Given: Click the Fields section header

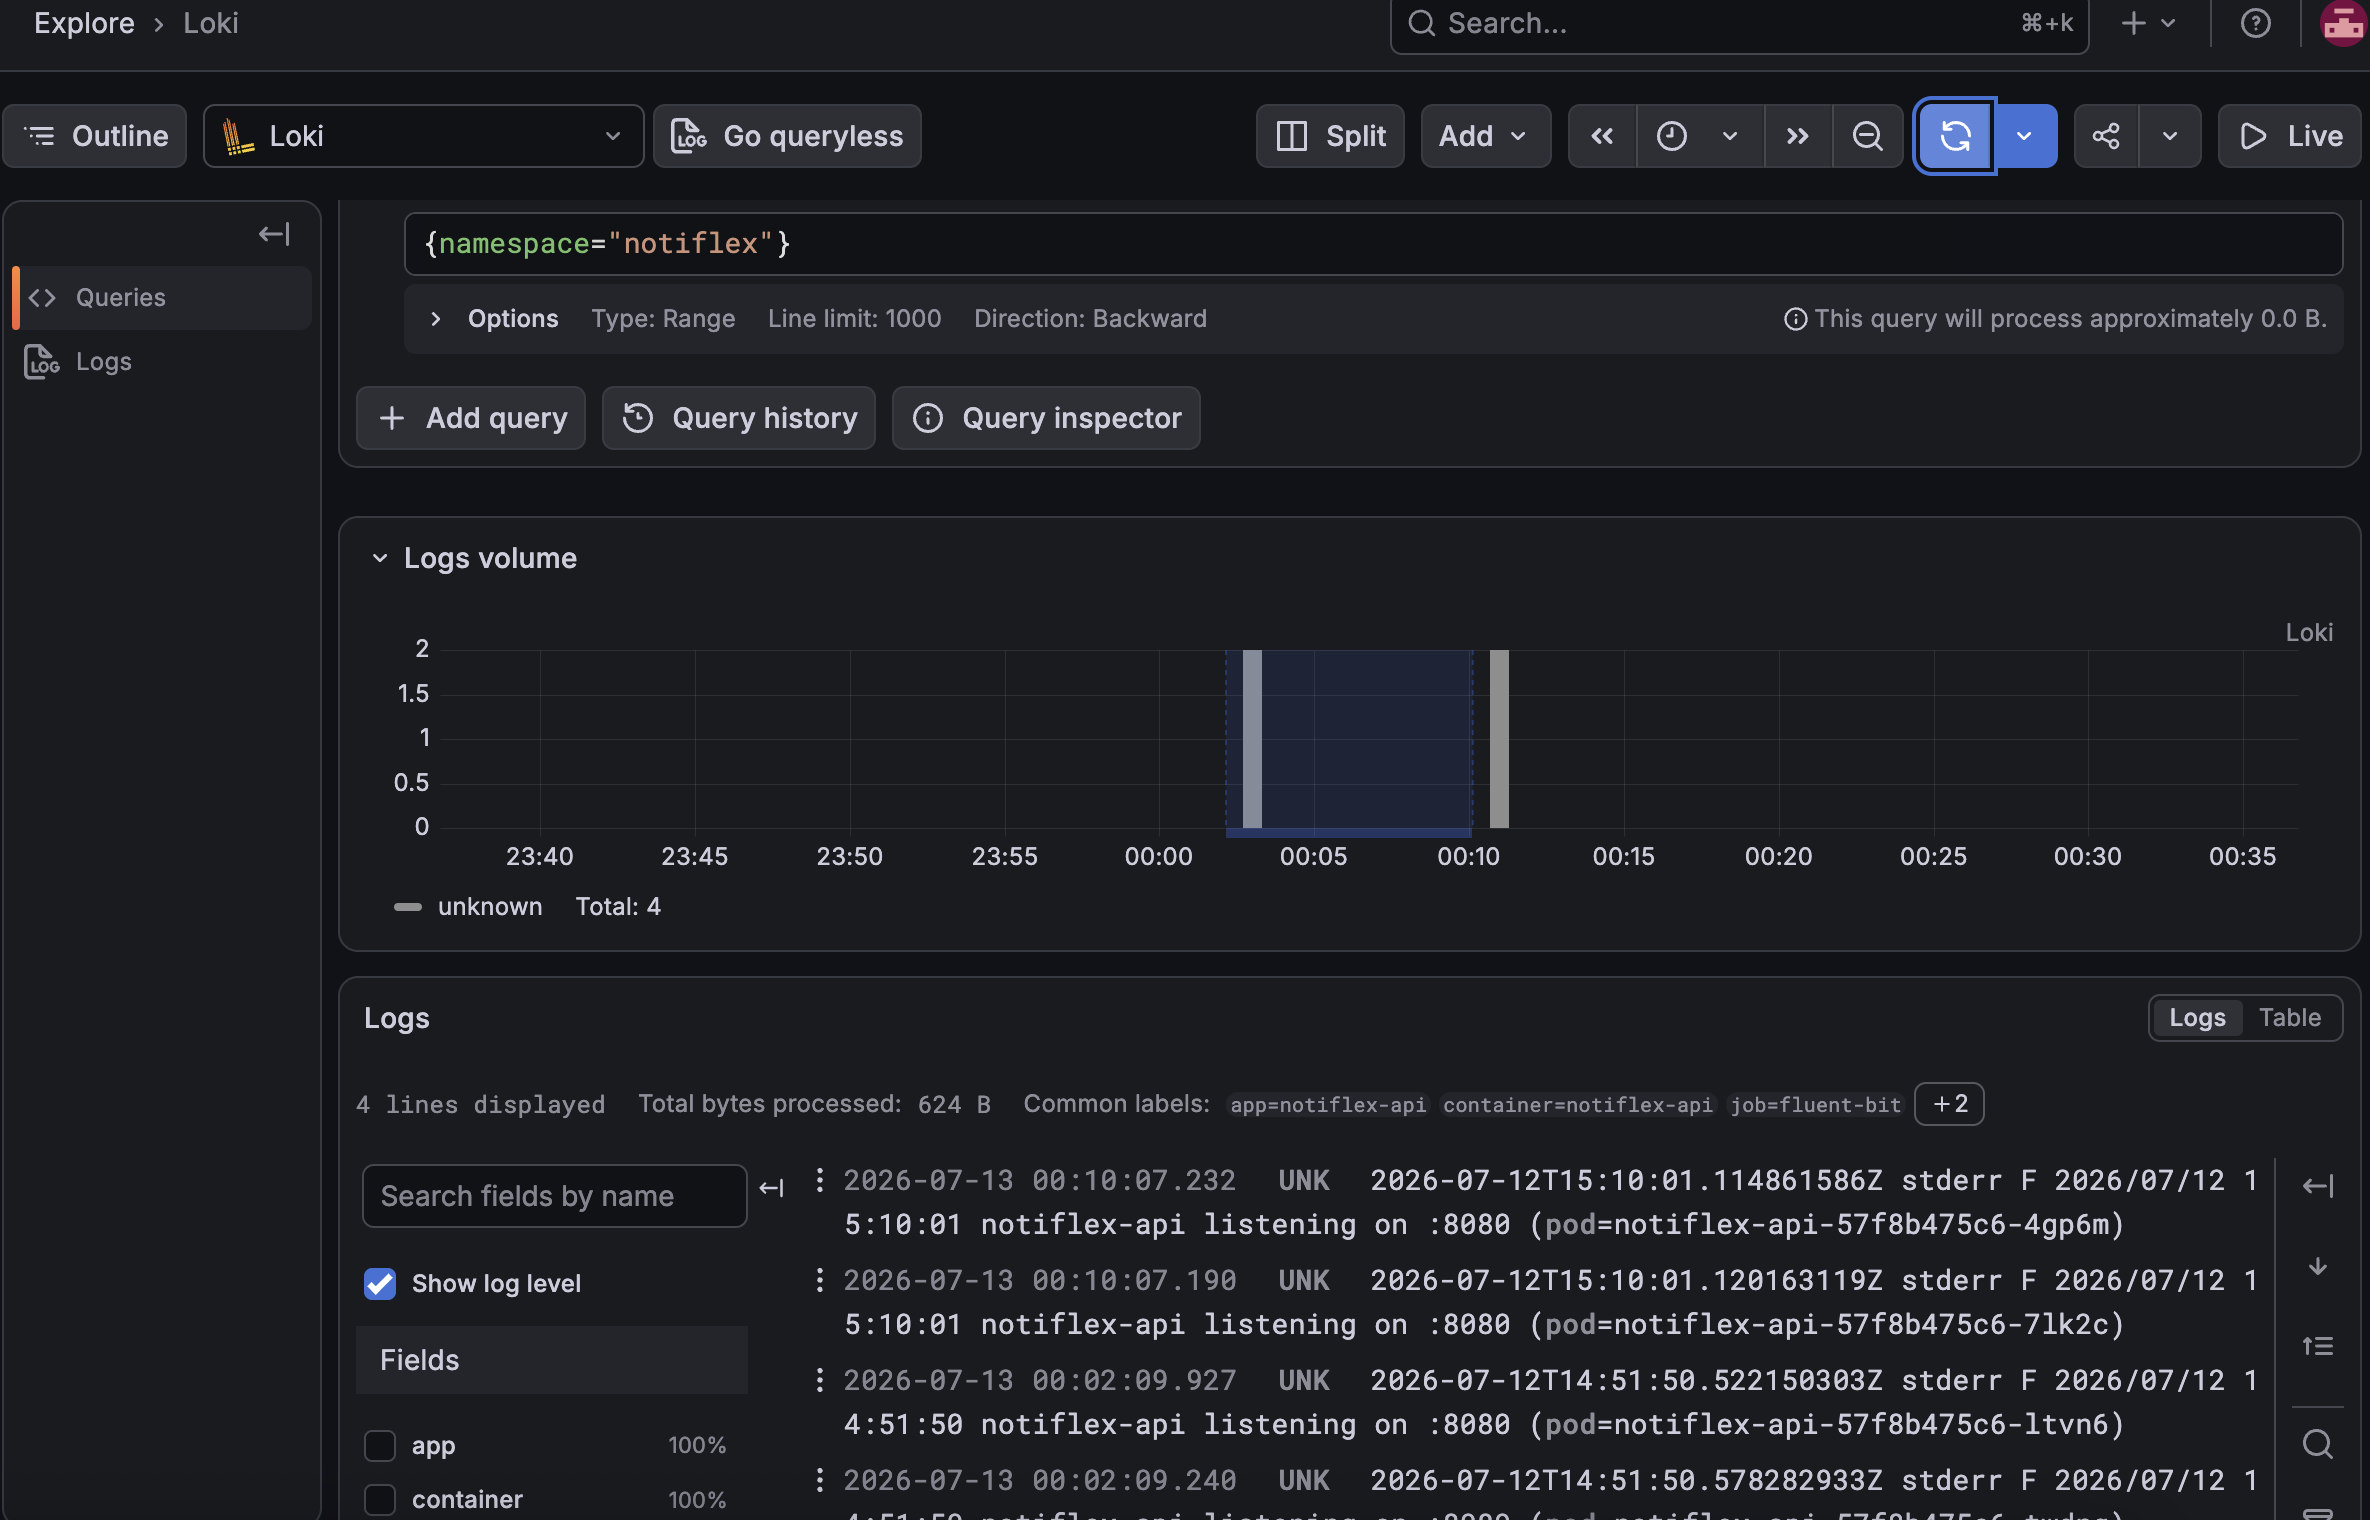Looking at the screenshot, I should (552, 1360).
